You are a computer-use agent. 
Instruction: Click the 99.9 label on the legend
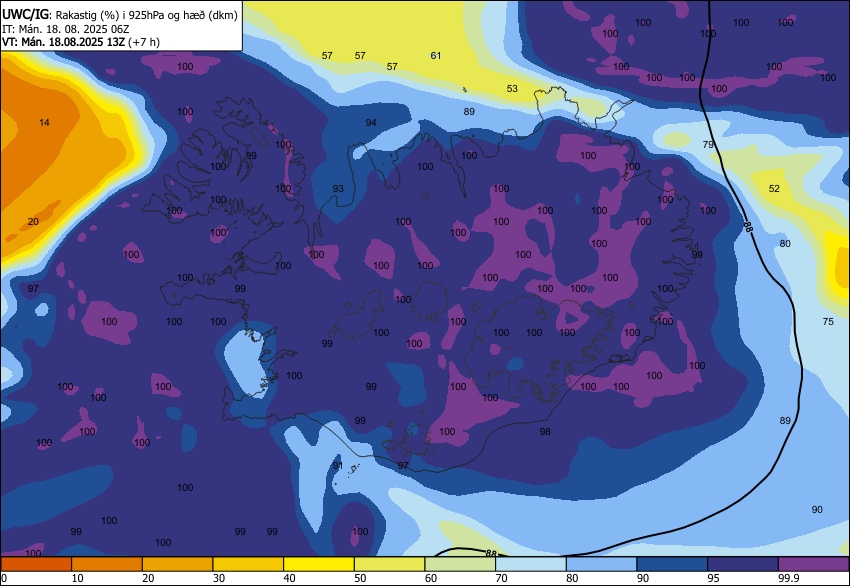pyautogui.click(x=789, y=578)
